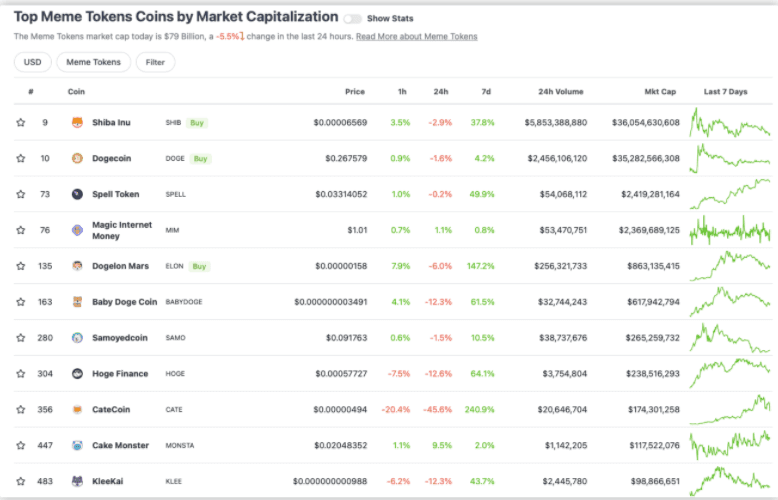Click the MONSTA ticker text
This screenshot has width=778, height=500.
pos(180,445)
